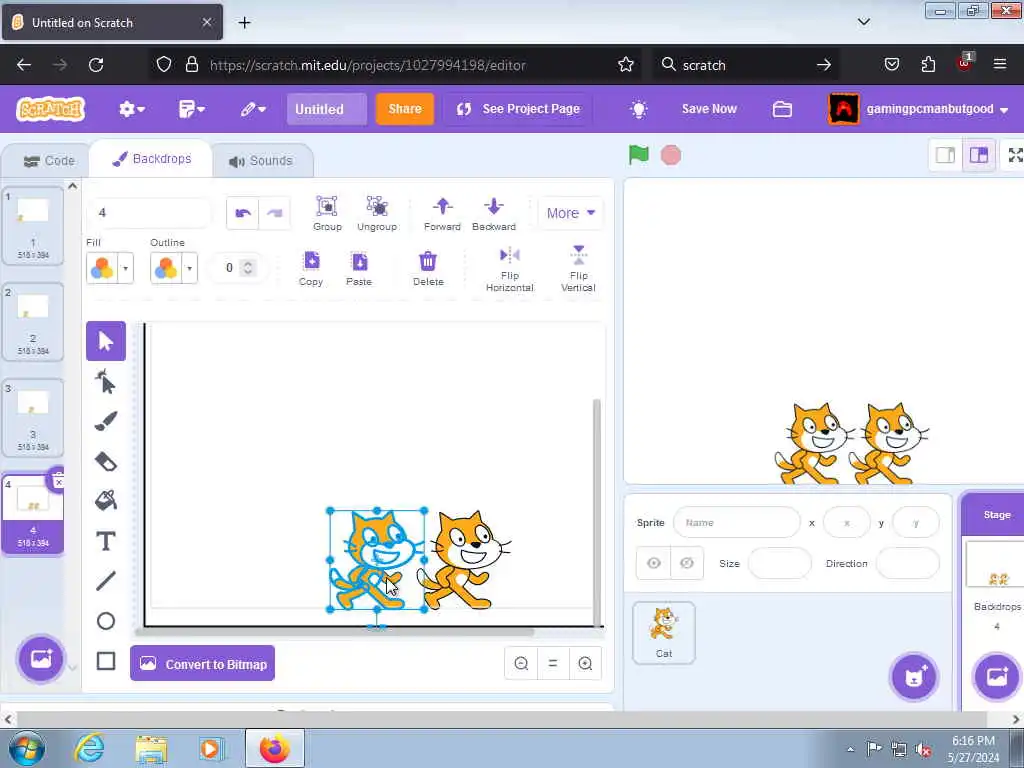The image size is (1024, 768).
Task: Copy the selected cat
Action: coord(311,268)
